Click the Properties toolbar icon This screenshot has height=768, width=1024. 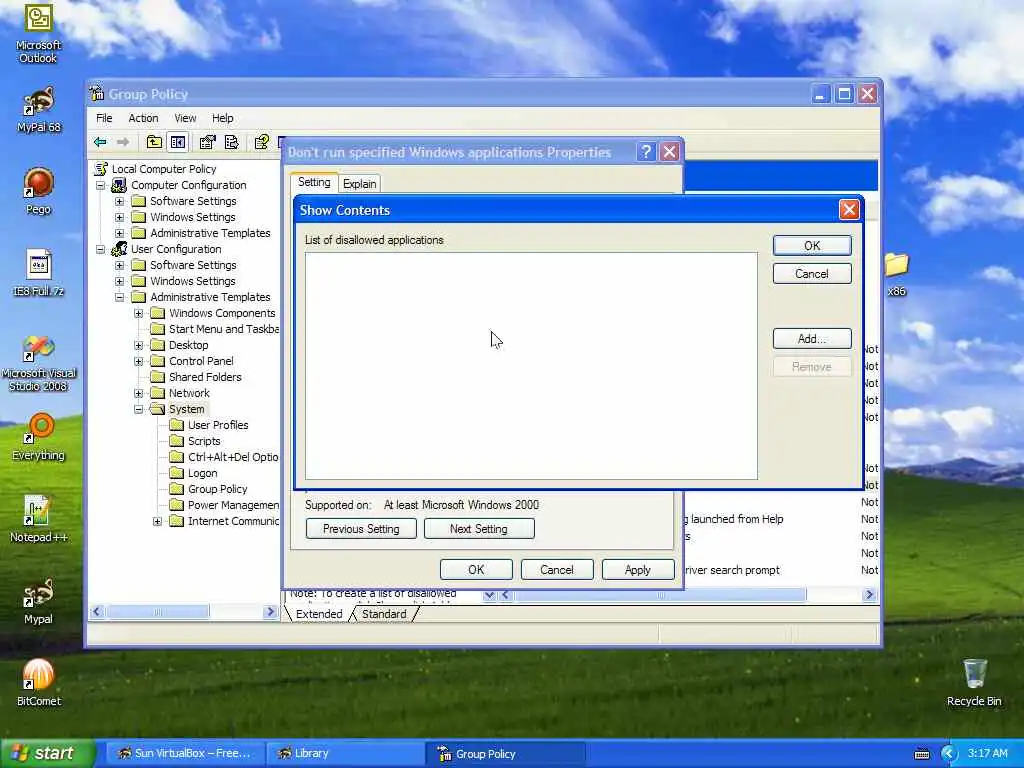[208, 142]
